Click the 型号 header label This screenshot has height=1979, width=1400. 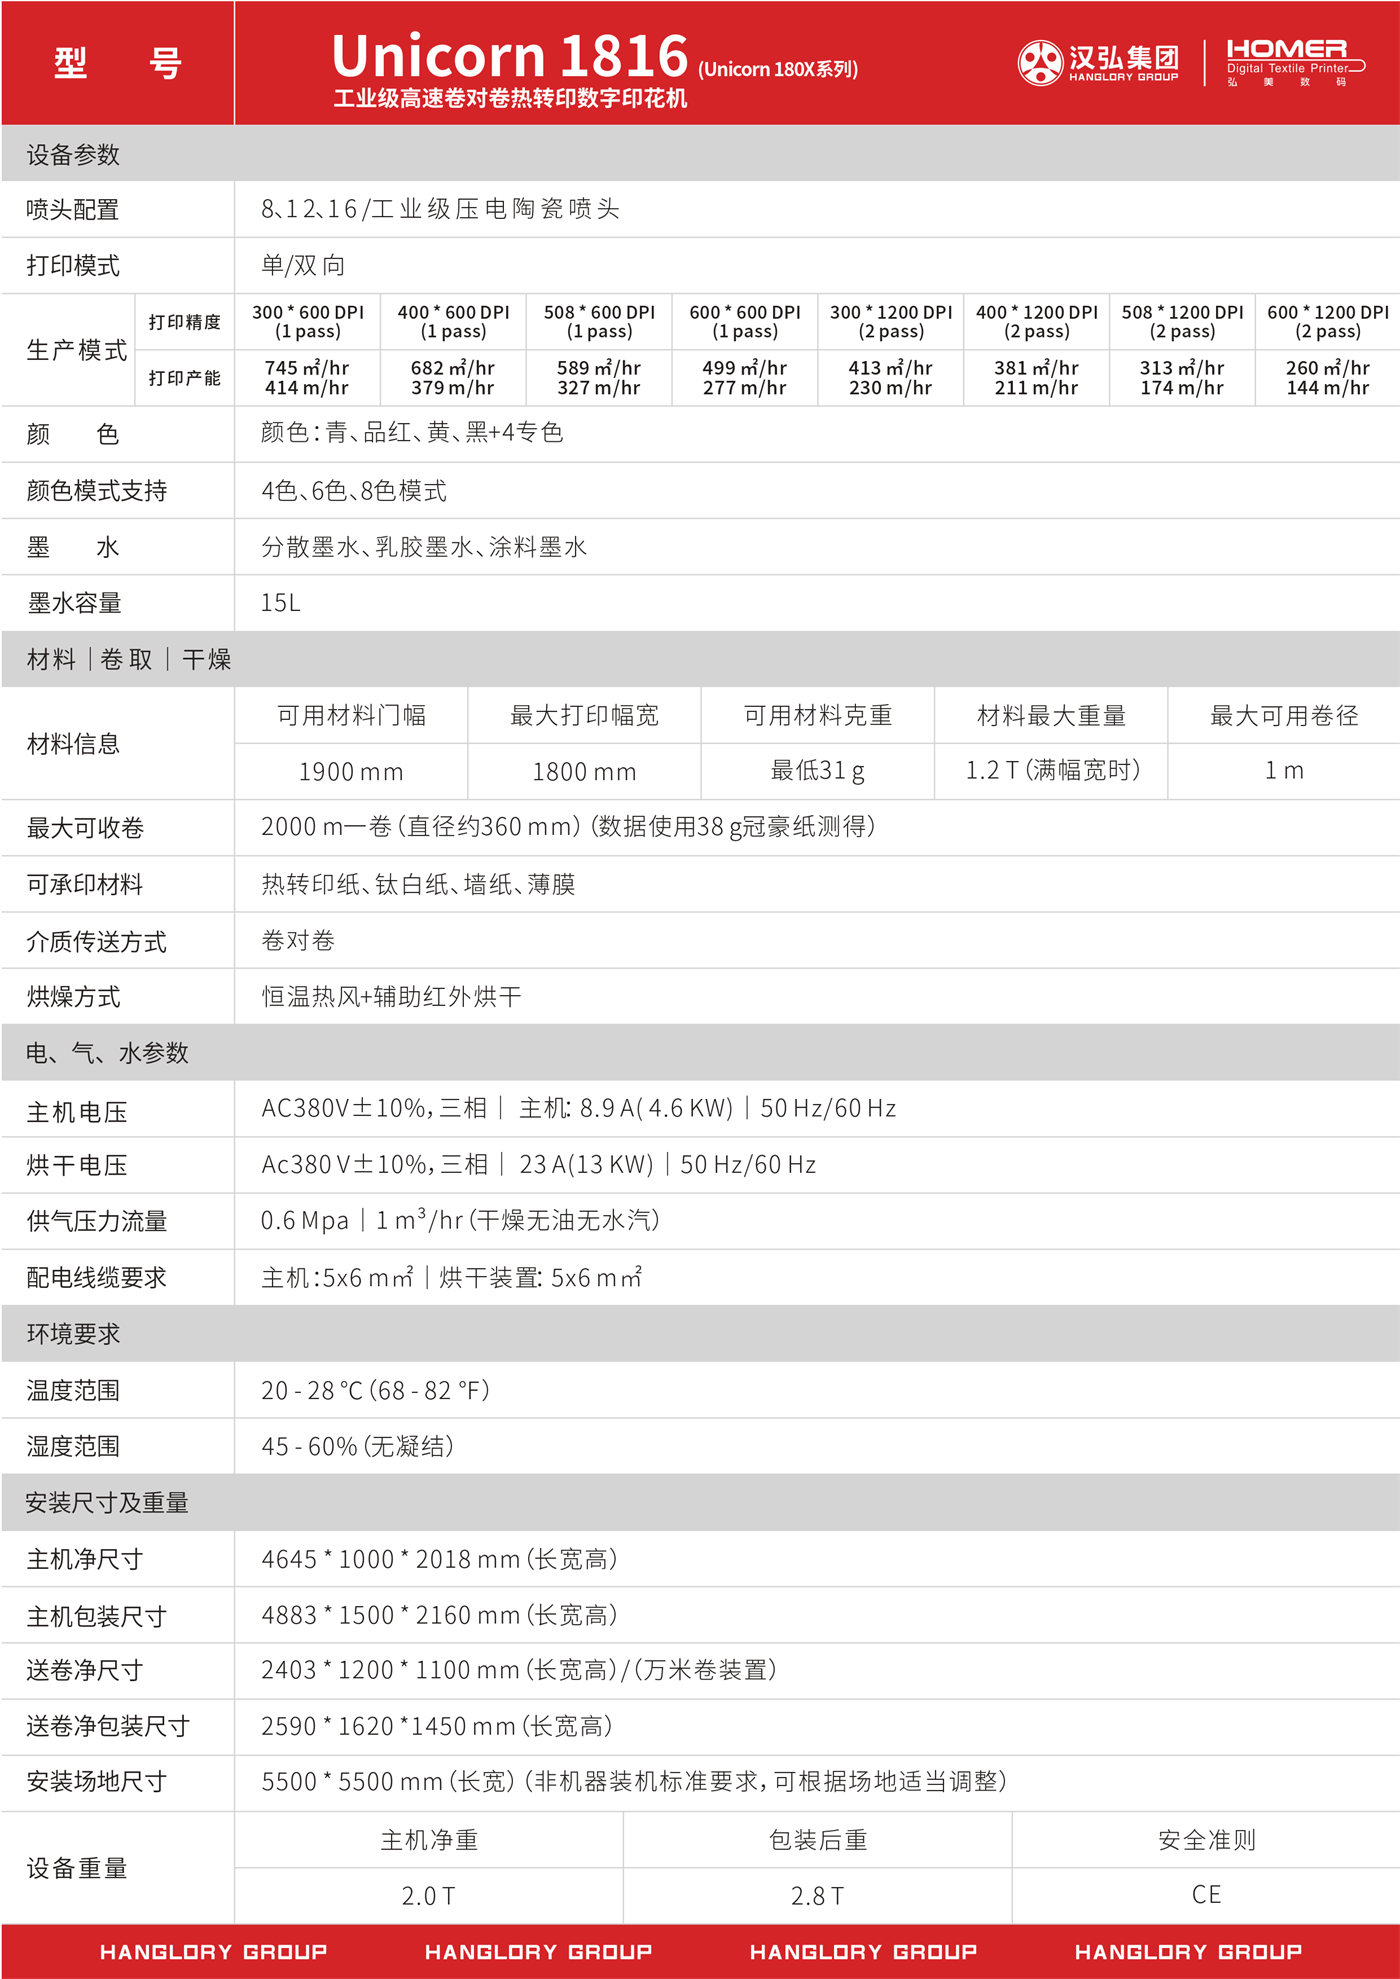(x=118, y=63)
